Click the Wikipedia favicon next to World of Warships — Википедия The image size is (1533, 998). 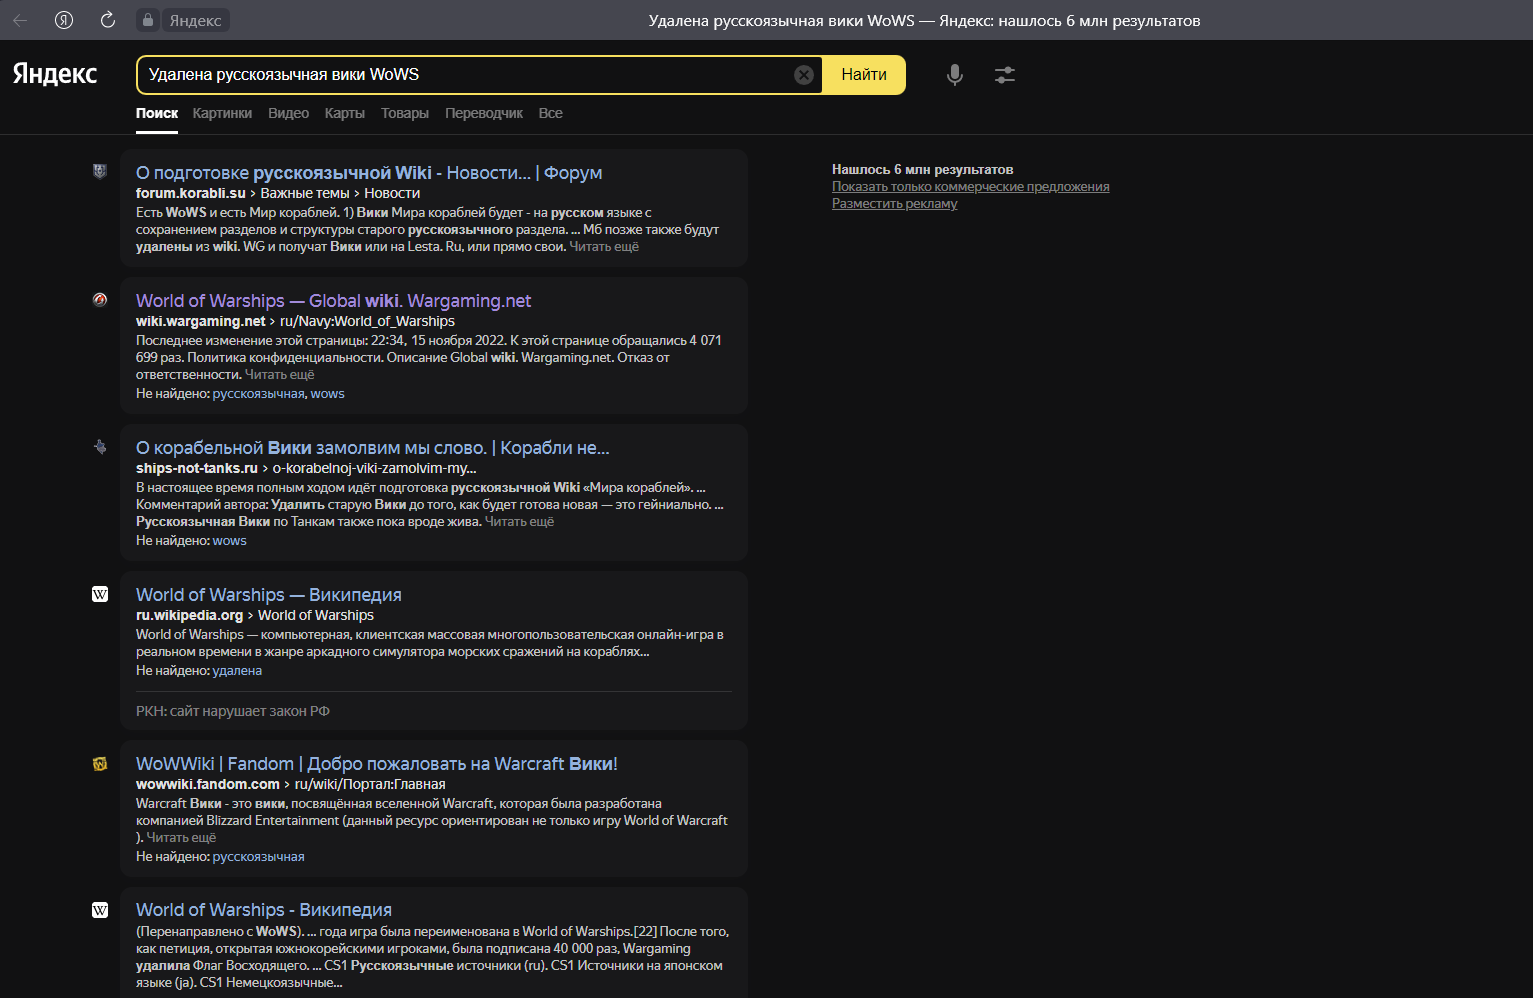pyautogui.click(x=100, y=594)
